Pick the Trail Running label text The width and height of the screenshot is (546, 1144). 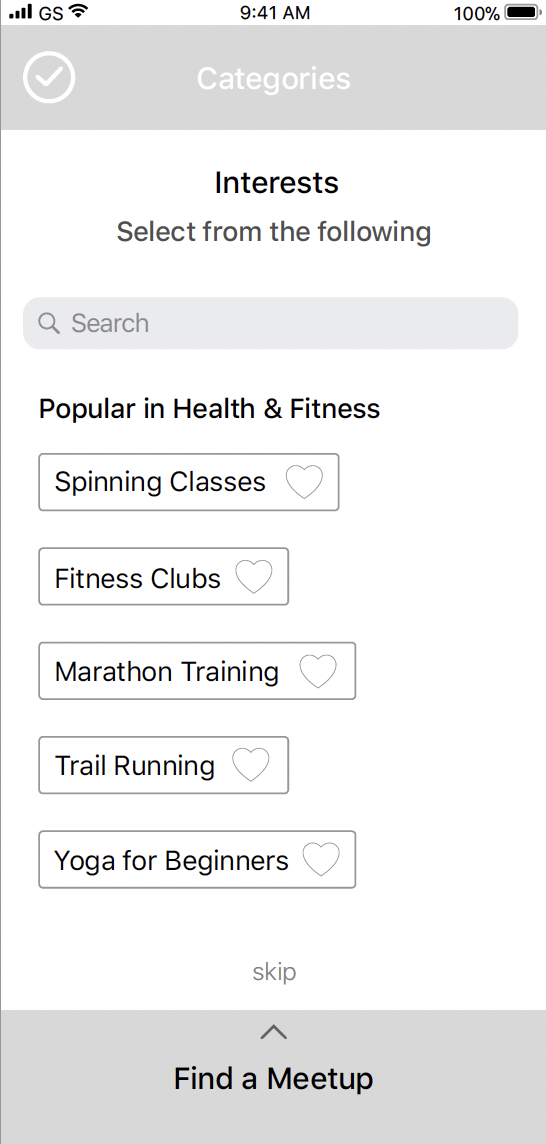pos(135,766)
